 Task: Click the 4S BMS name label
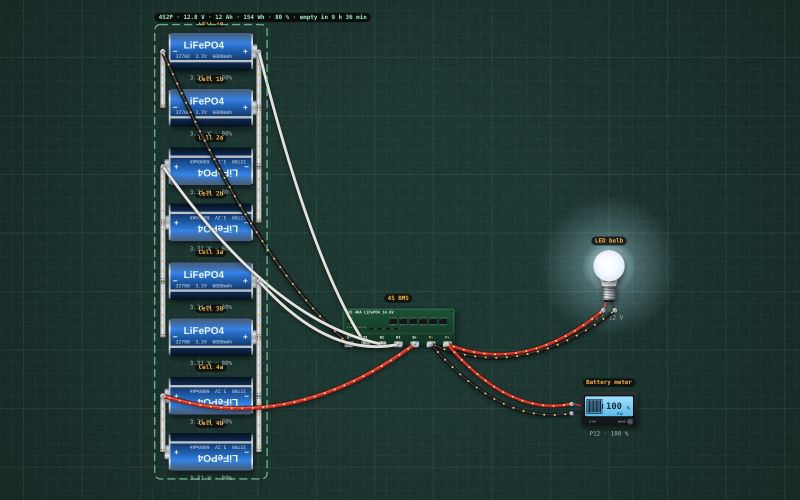398,298
